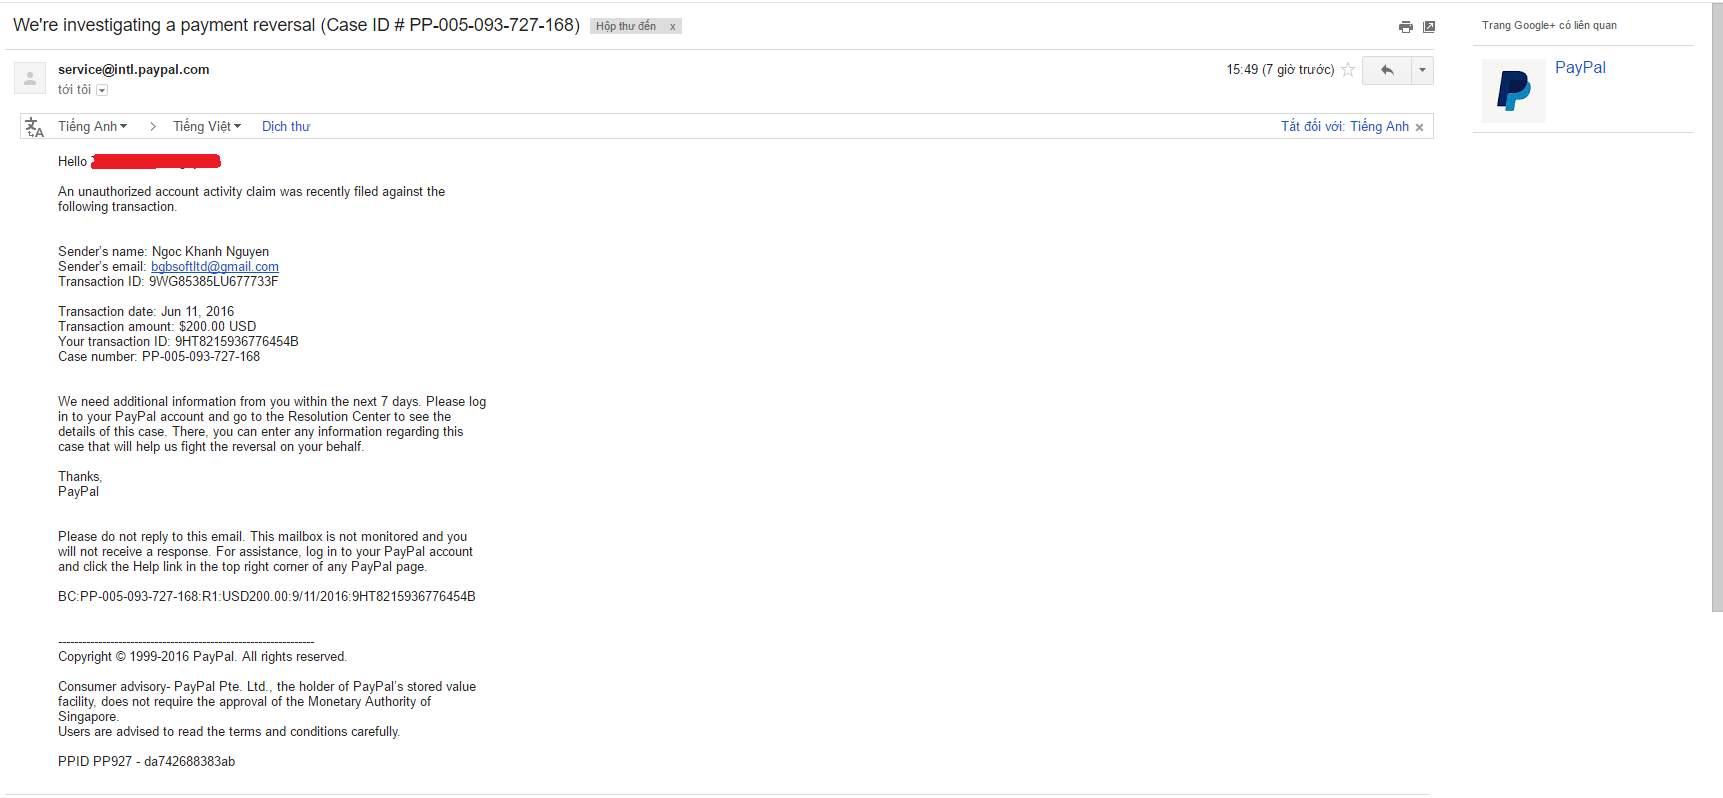Click the email subject line heading
This screenshot has width=1723, height=798.
coord(296,25)
